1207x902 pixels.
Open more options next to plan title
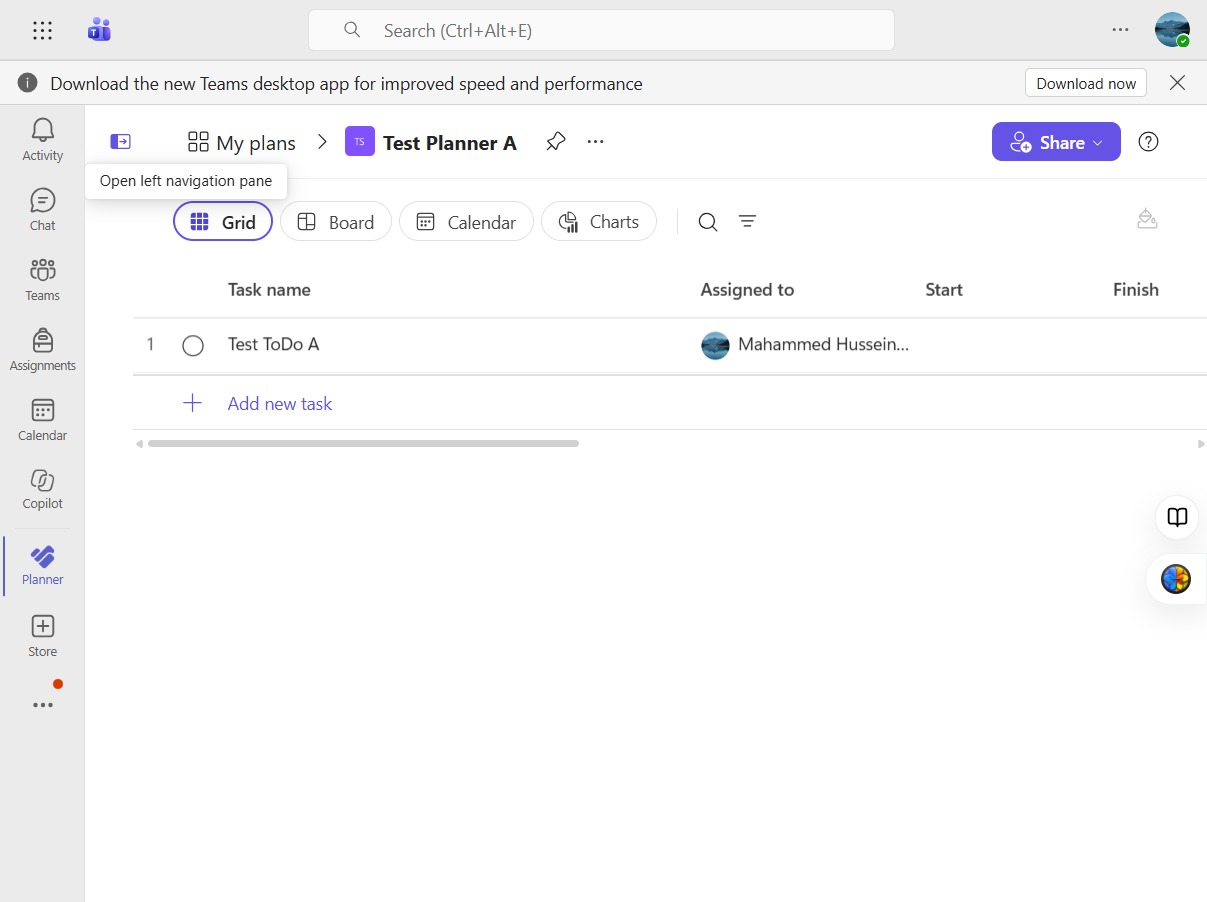[x=596, y=142]
